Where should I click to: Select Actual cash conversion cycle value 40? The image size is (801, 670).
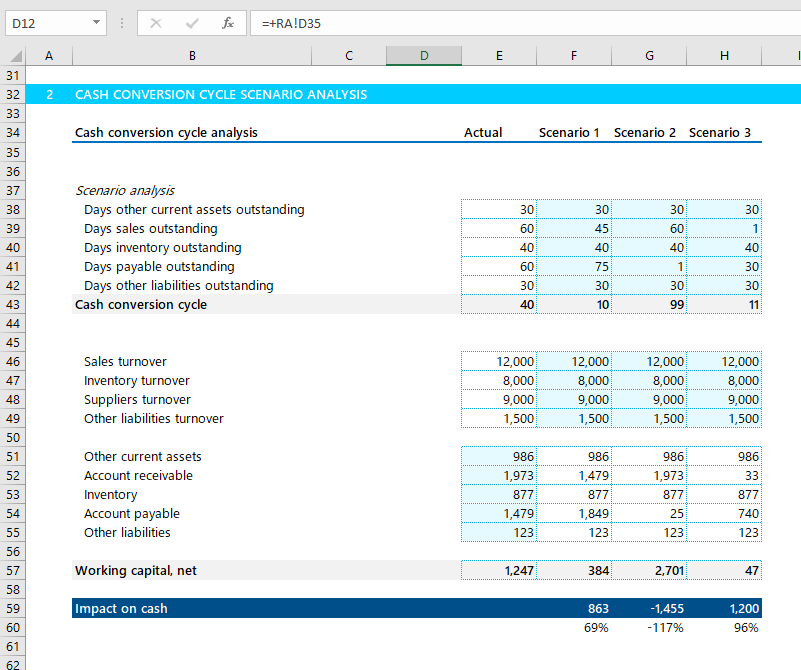click(x=499, y=305)
